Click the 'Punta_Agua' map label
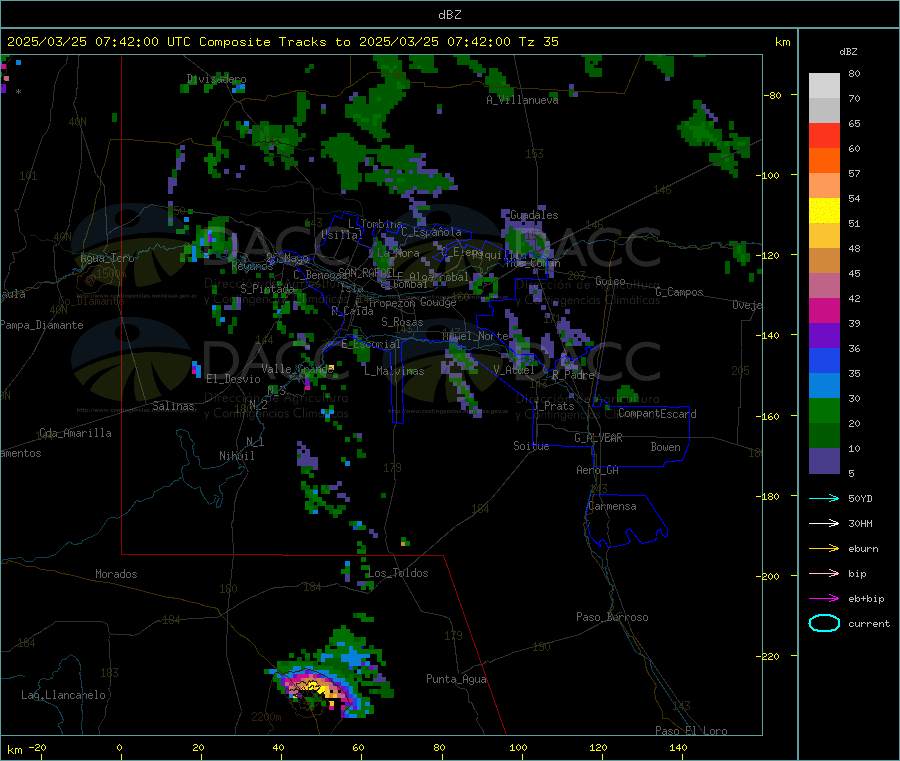The image size is (900, 761). tap(456, 679)
